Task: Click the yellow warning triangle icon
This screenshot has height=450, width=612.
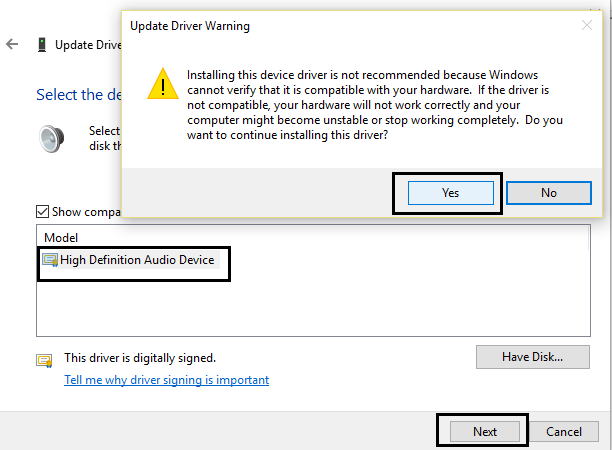Action: point(163,84)
